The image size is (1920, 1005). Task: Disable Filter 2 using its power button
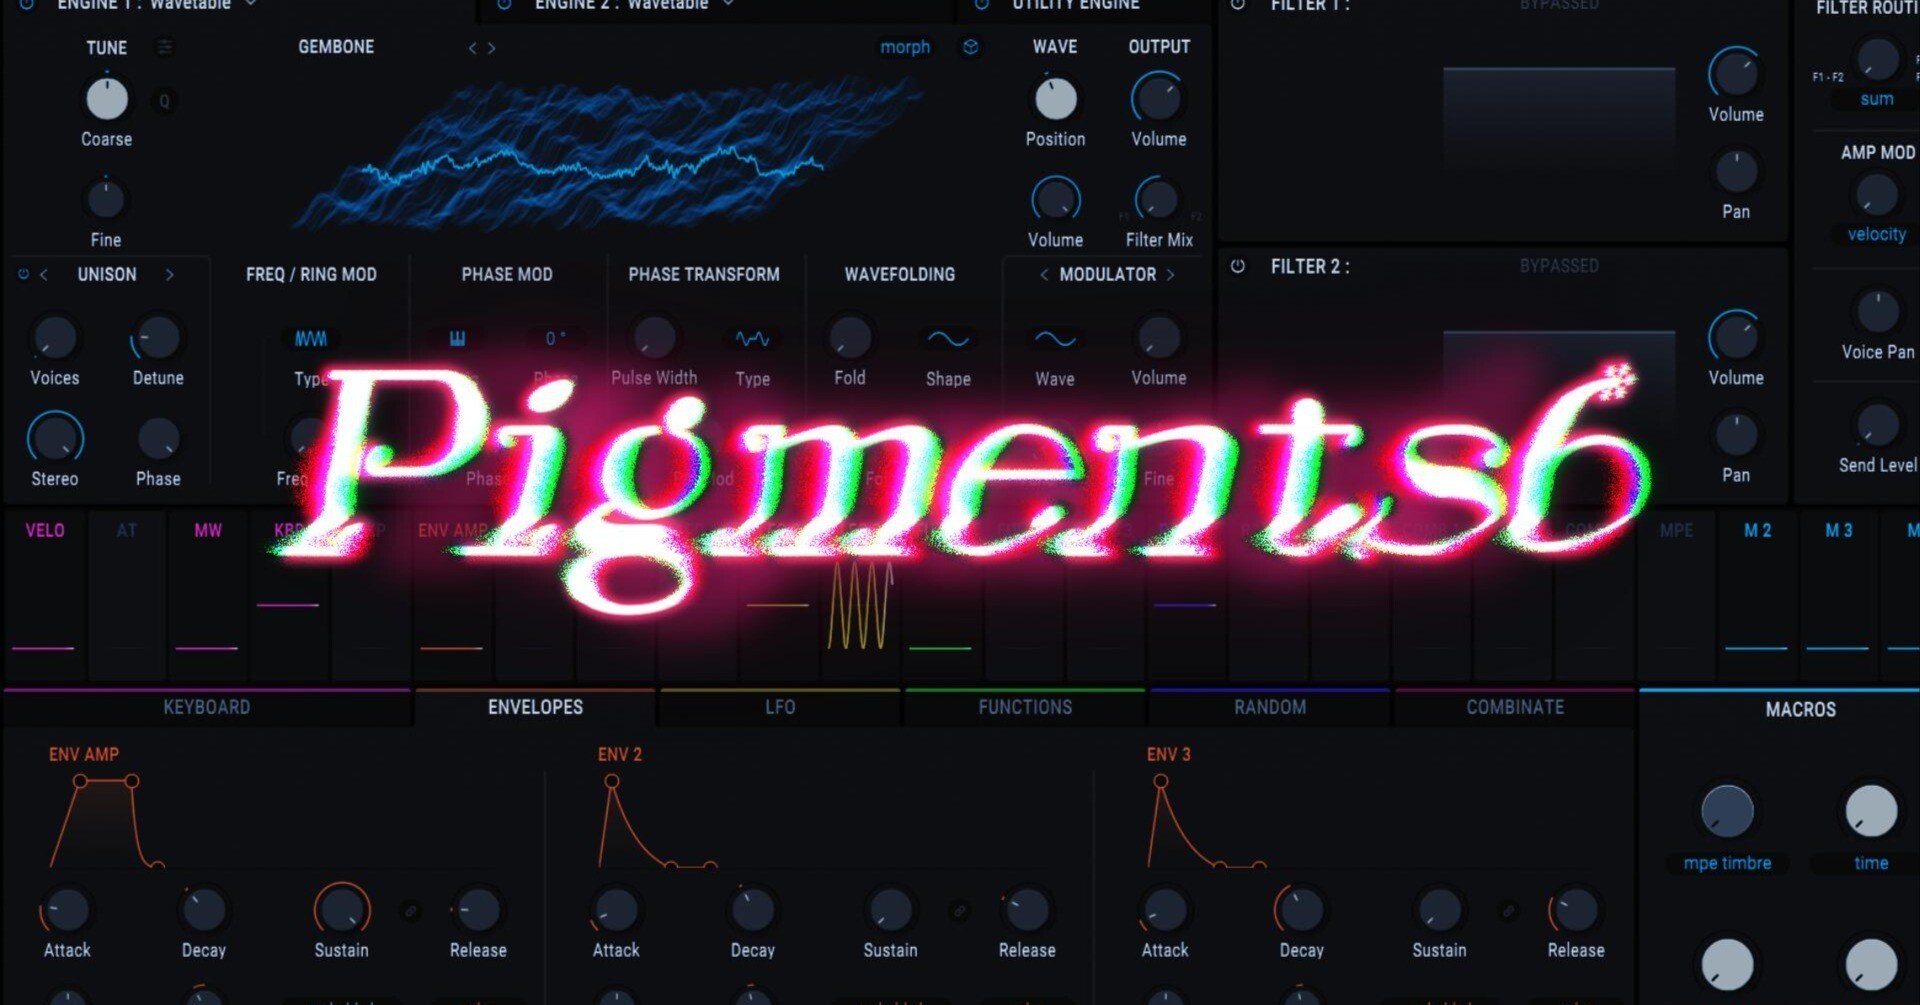tap(1238, 266)
